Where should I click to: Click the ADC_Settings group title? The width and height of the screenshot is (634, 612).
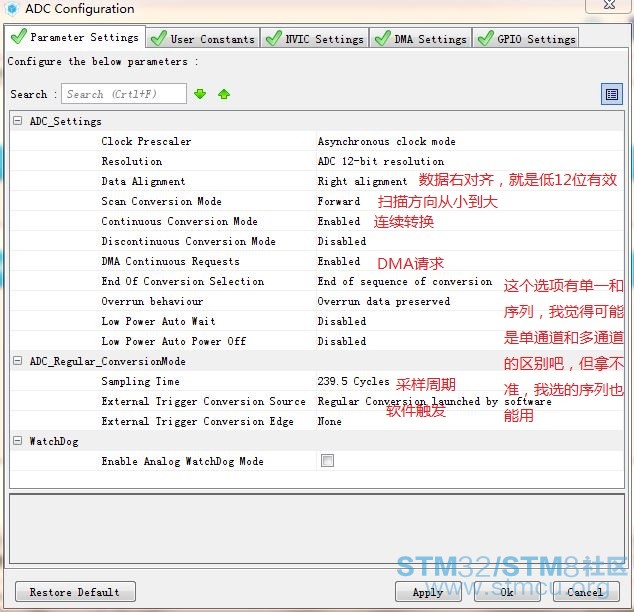(x=66, y=121)
